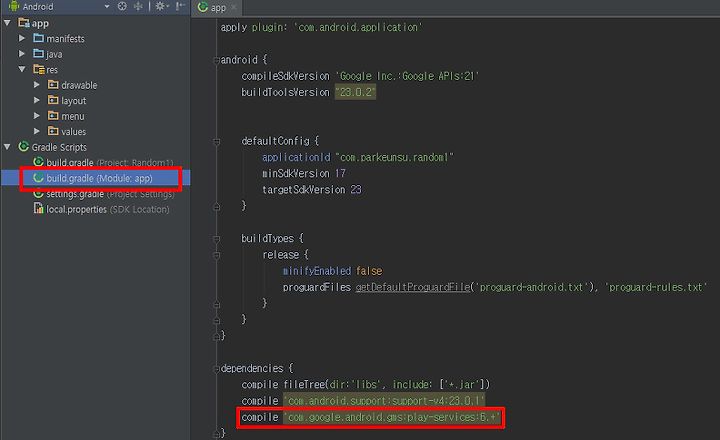Click the compileSdkVersion line
Viewport: 720px width, 440px height.
(x=360, y=76)
